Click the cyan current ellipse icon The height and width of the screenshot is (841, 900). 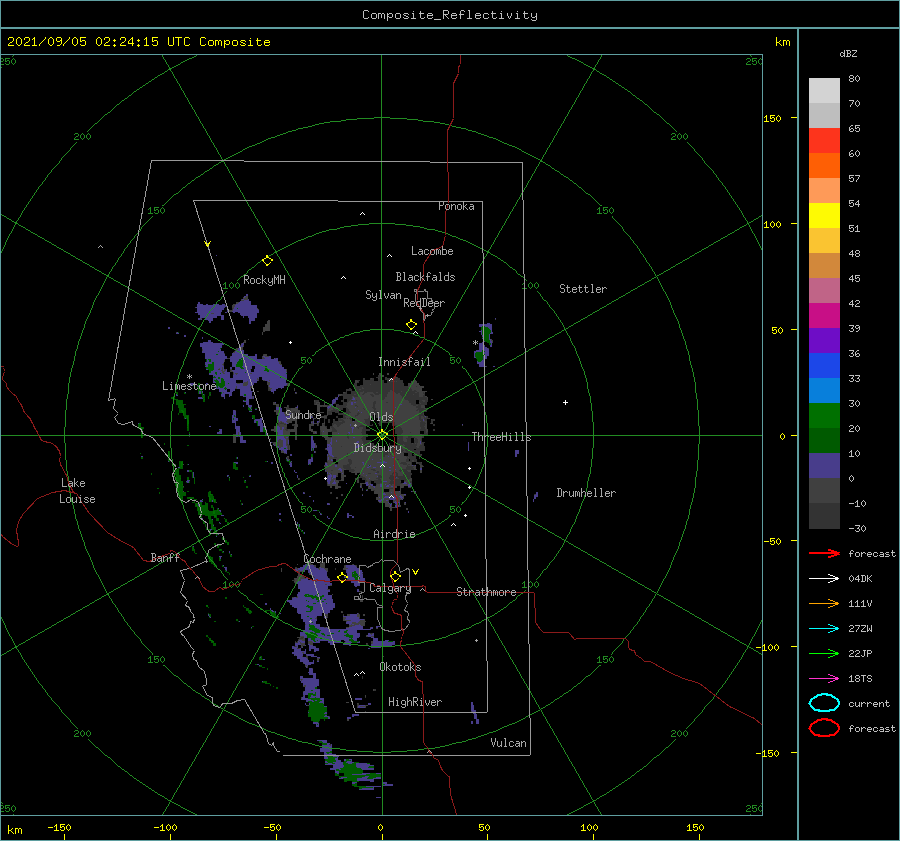point(824,703)
